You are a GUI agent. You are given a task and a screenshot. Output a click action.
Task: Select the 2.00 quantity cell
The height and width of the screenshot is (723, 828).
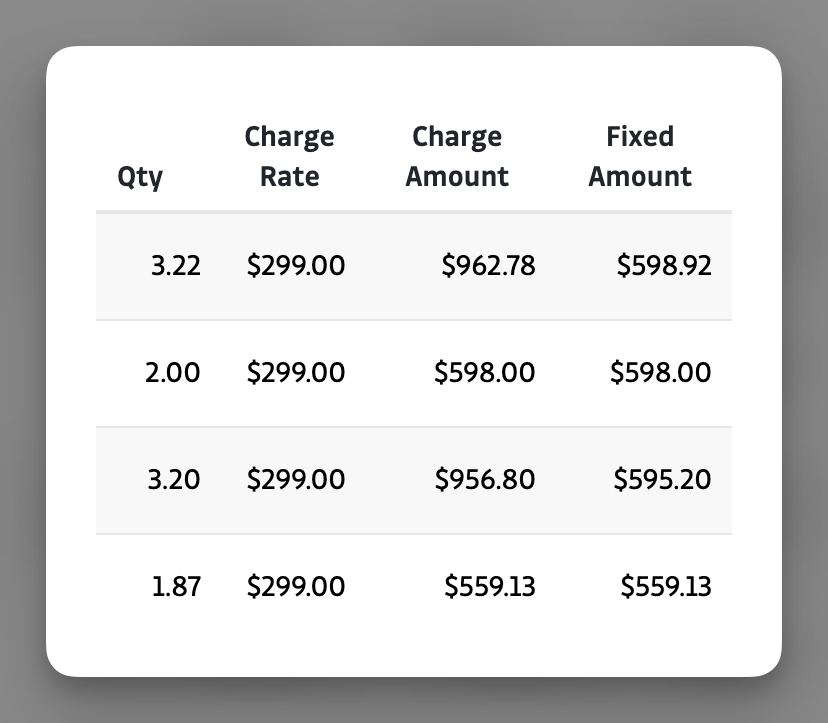172,373
